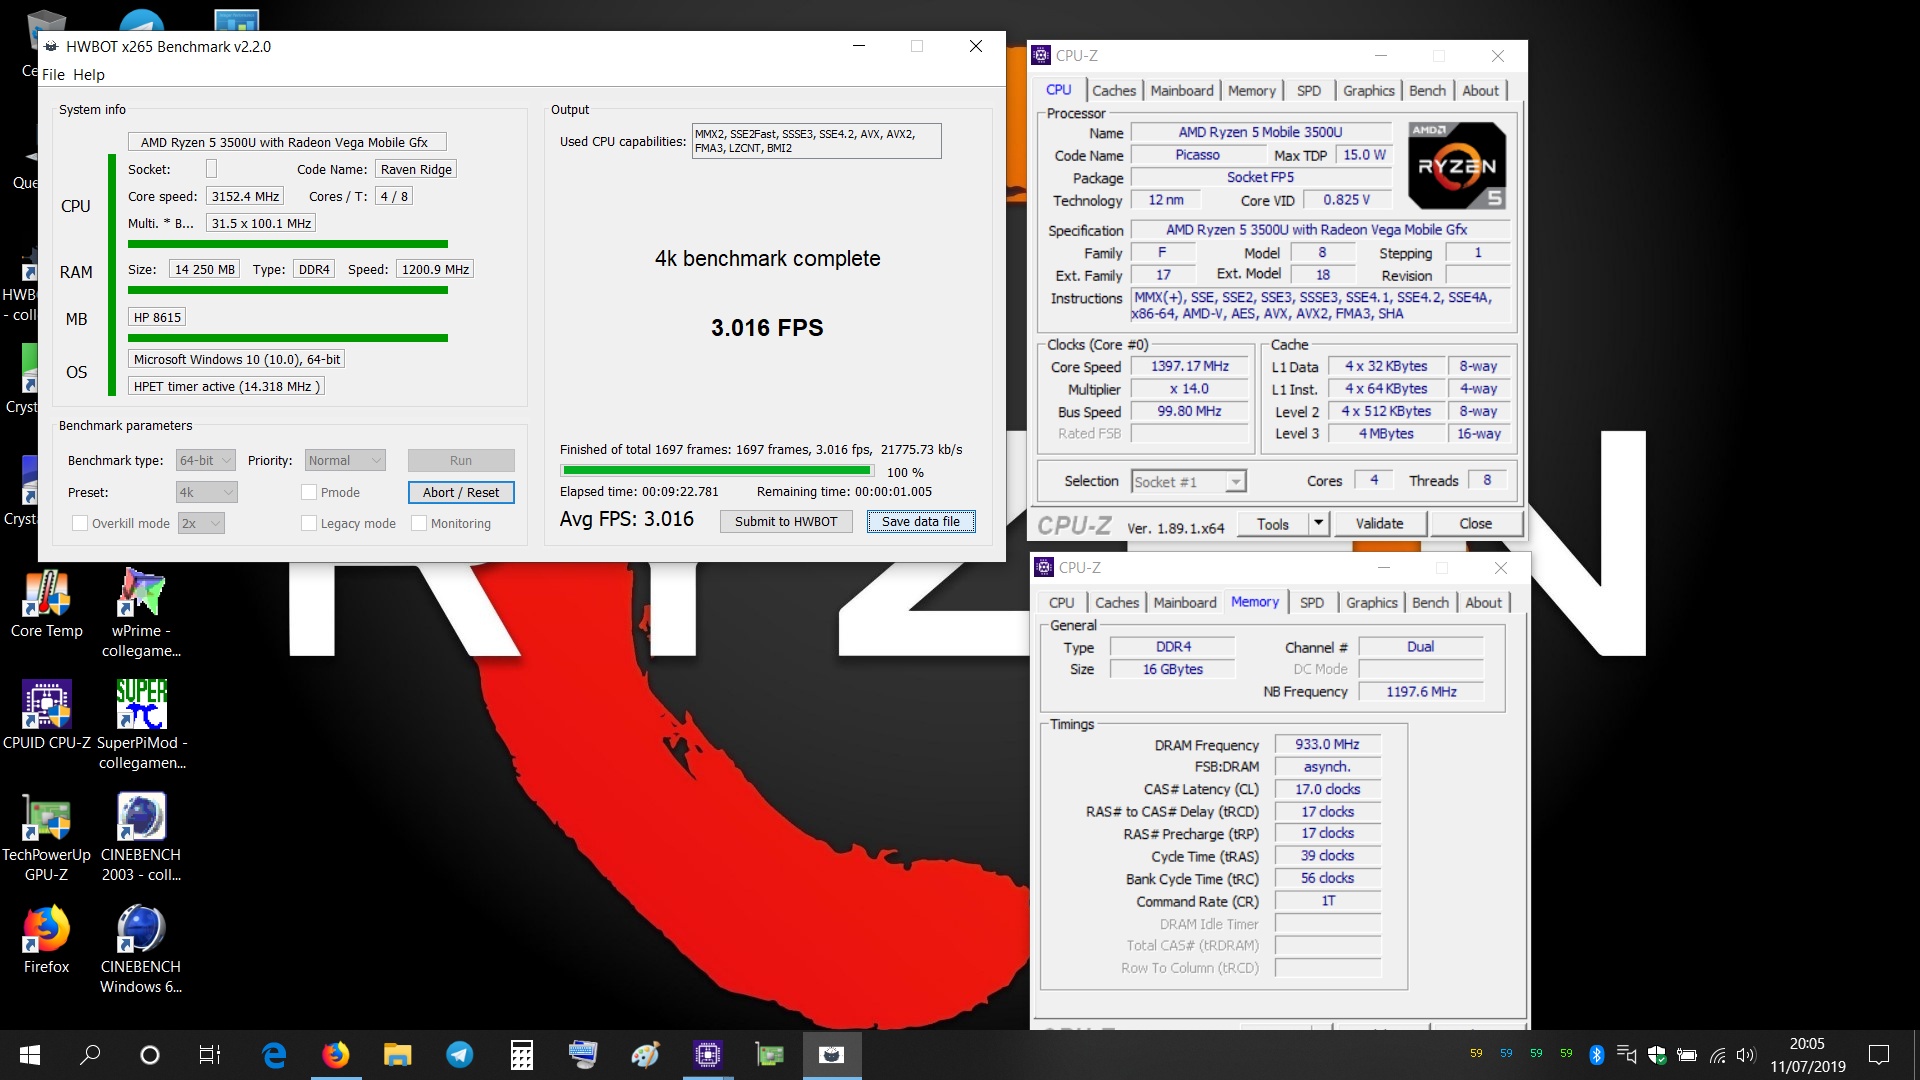The height and width of the screenshot is (1080, 1920).
Task: Open Priority Normal dropdown
Action: 345,460
